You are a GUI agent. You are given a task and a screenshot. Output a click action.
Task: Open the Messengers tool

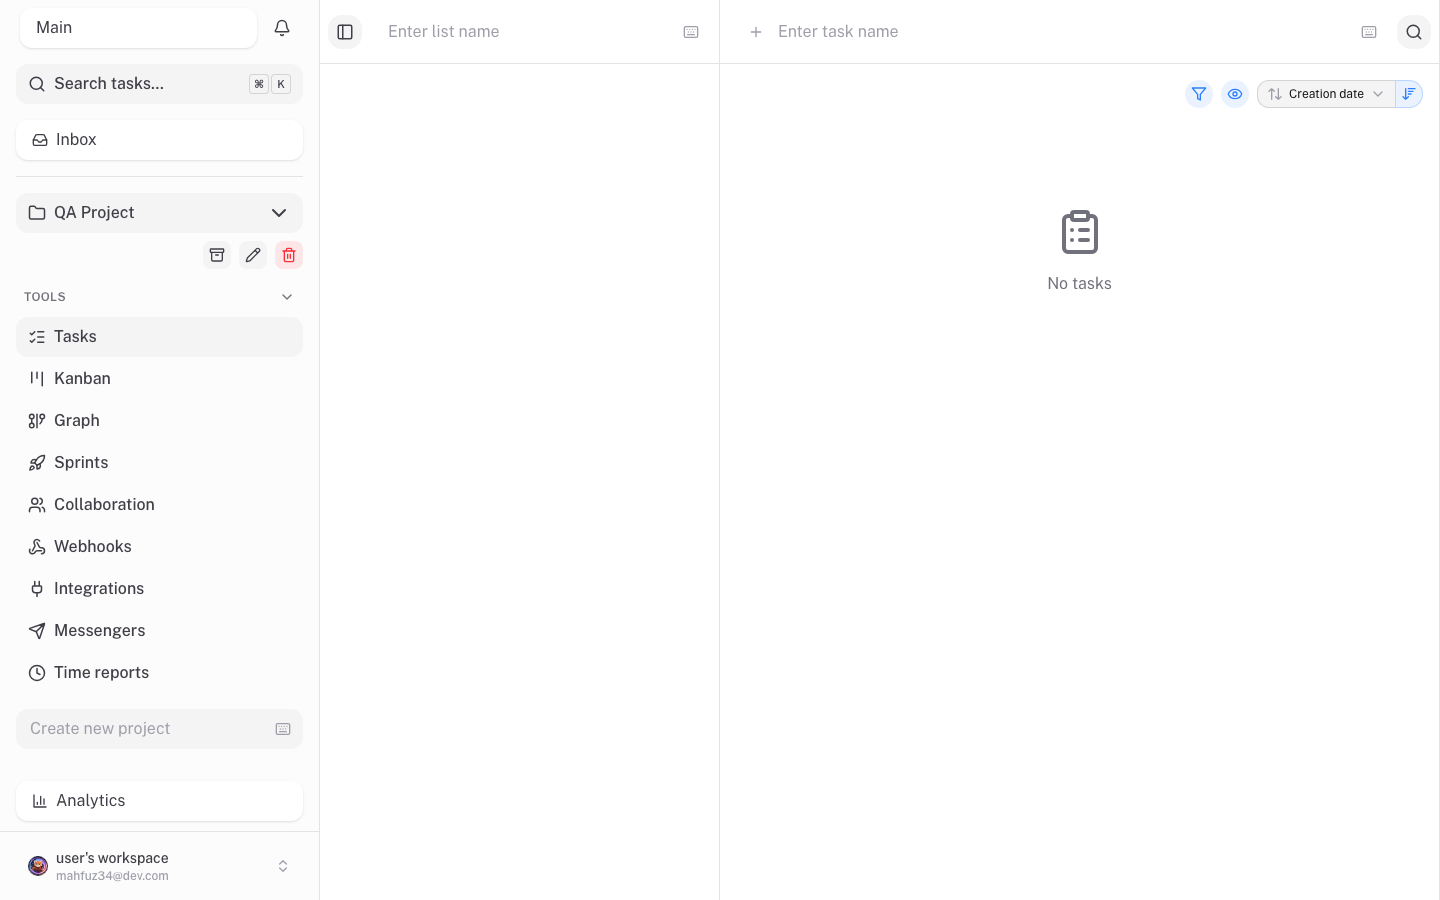click(x=159, y=631)
